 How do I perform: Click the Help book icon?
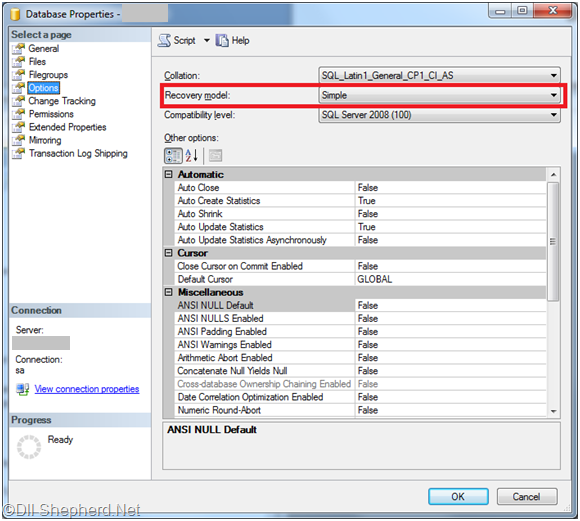(x=222, y=40)
